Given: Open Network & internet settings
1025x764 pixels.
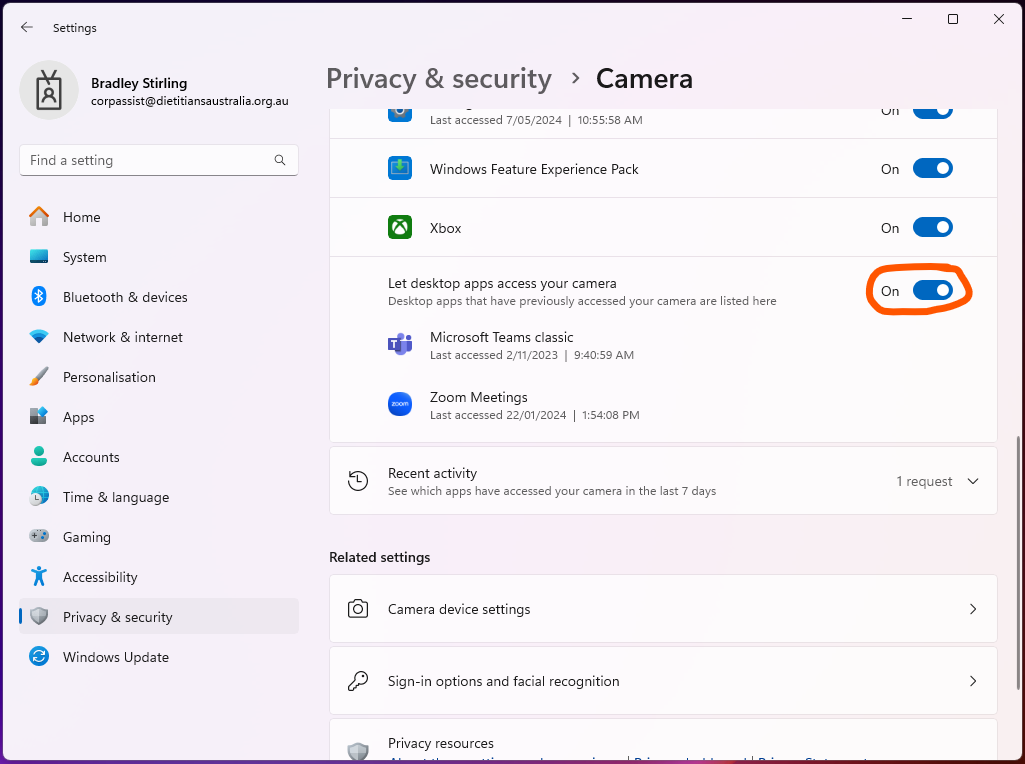Looking at the screenshot, I should pyautogui.click(x=38, y=337).
